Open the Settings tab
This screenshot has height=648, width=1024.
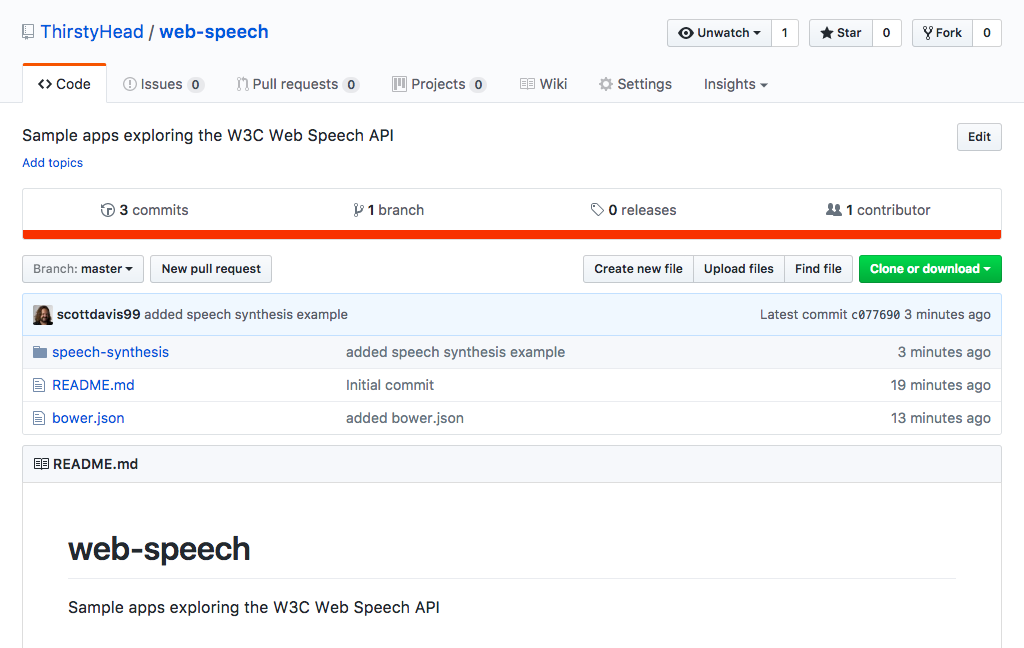[635, 84]
